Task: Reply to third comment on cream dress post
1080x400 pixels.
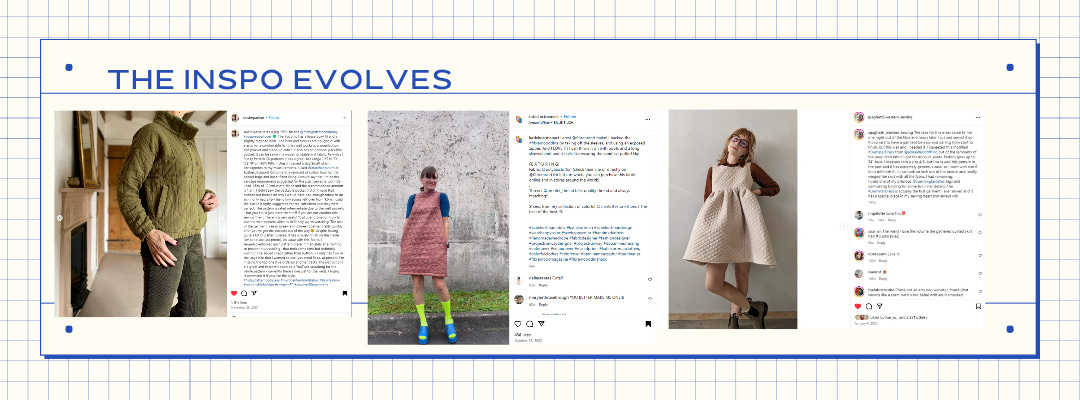Action: (883, 261)
